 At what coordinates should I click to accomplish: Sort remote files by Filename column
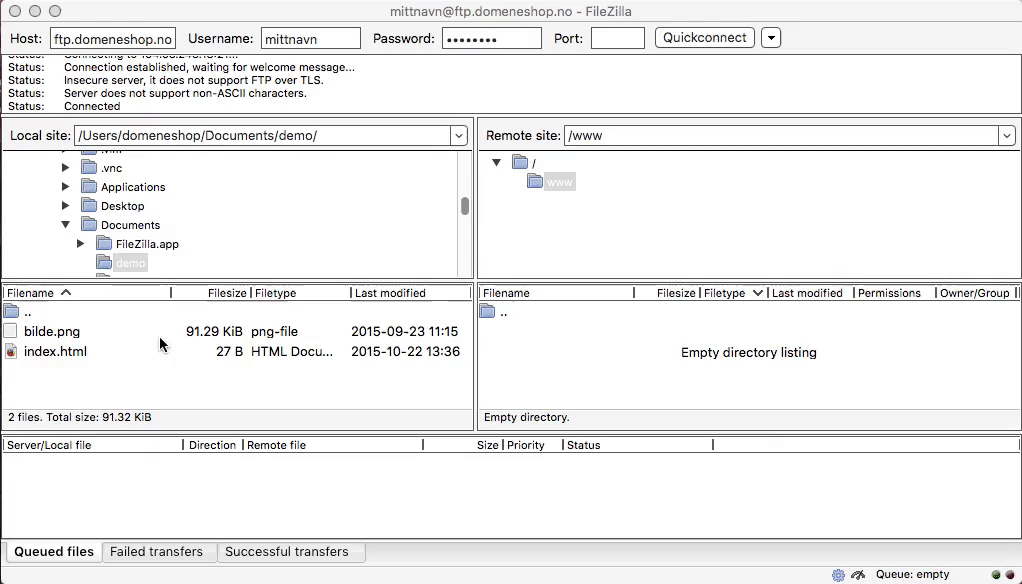click(x=557, y=293)
